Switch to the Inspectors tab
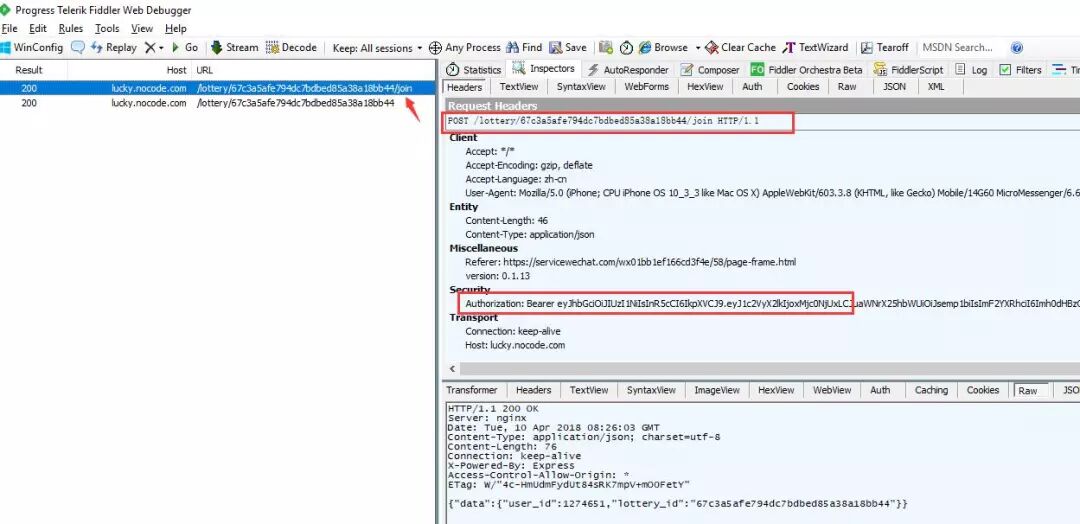The height and width of the screenshot is (524, 1080). (x=544, y=68)
